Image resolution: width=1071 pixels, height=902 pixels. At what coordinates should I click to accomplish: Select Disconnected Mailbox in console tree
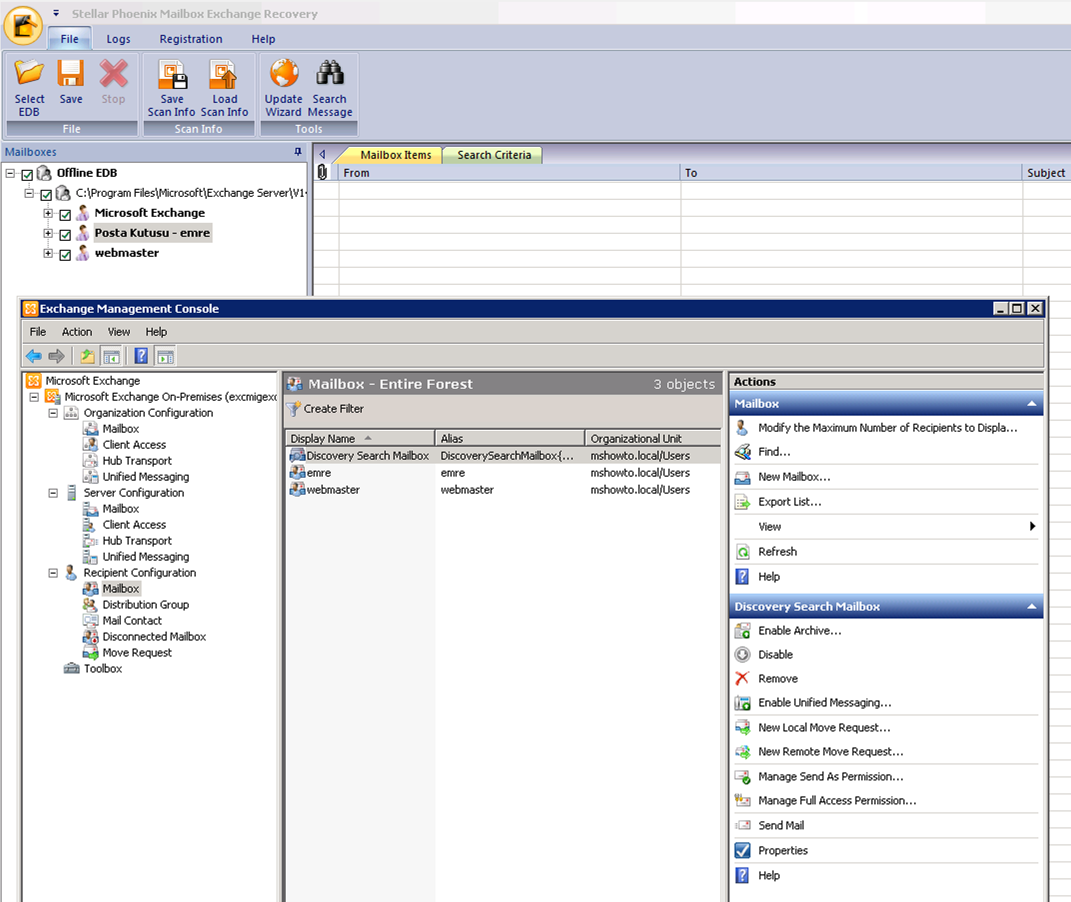pos(154,637)
